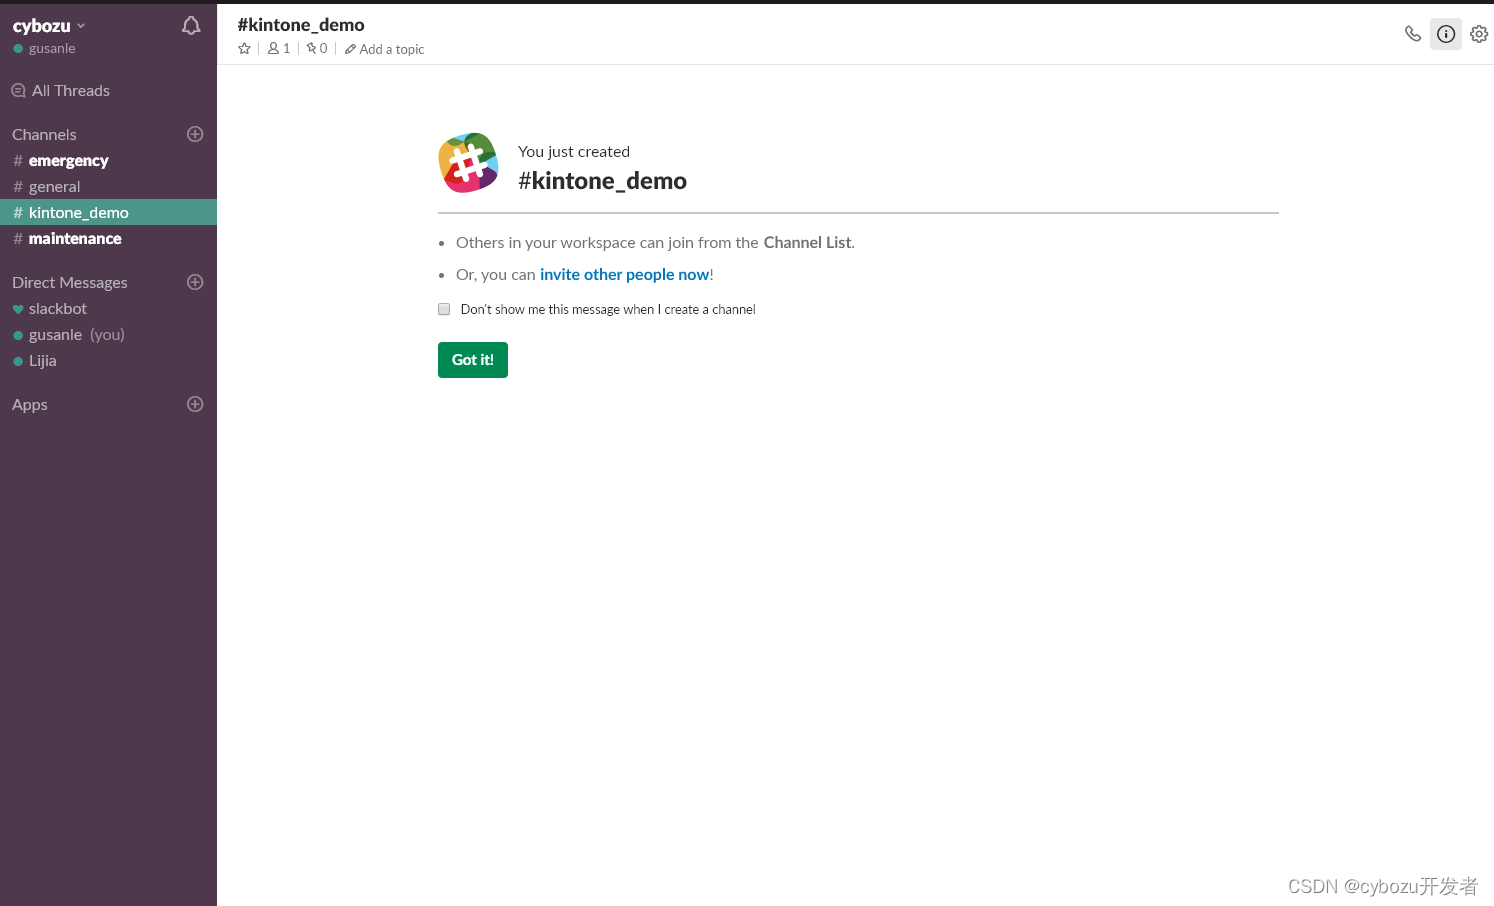The width and height of the screenshot is (1494, 906).
Task: Open the cybozu workspace menu
Action: click(49, 26)
